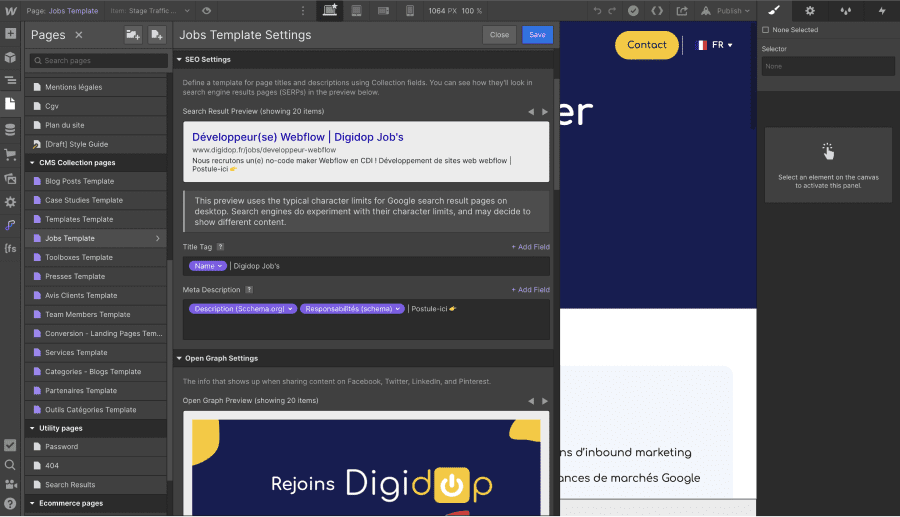Close the Jobs Template Settings panel
The height and width of the screenshot is (517, 900).
(499, 35)
